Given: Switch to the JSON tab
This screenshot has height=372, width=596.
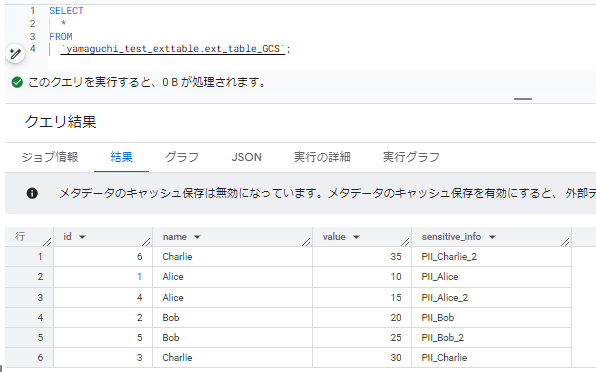Looking at the screenshot, I should [x=246, y=157].
